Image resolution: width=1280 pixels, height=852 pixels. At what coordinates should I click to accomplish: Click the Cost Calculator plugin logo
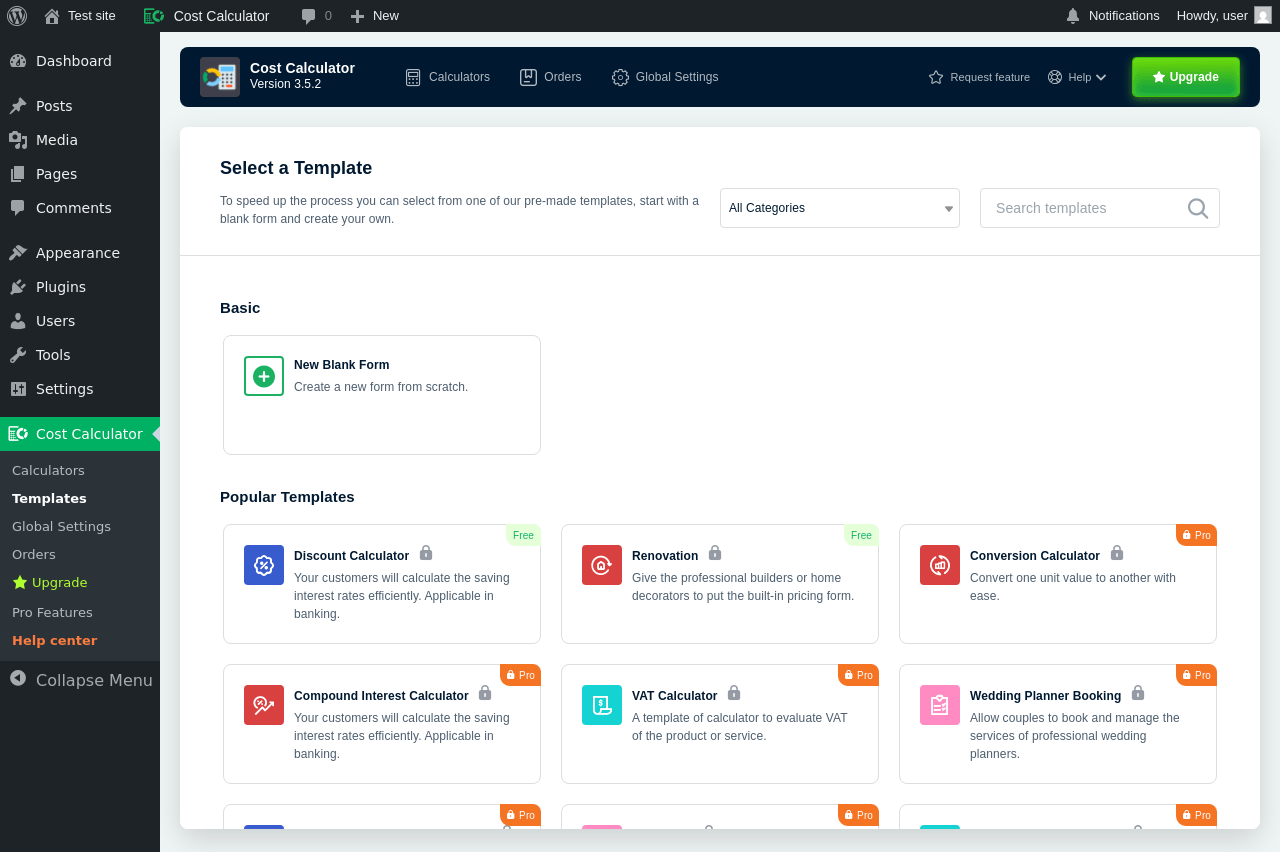(220, 77)
